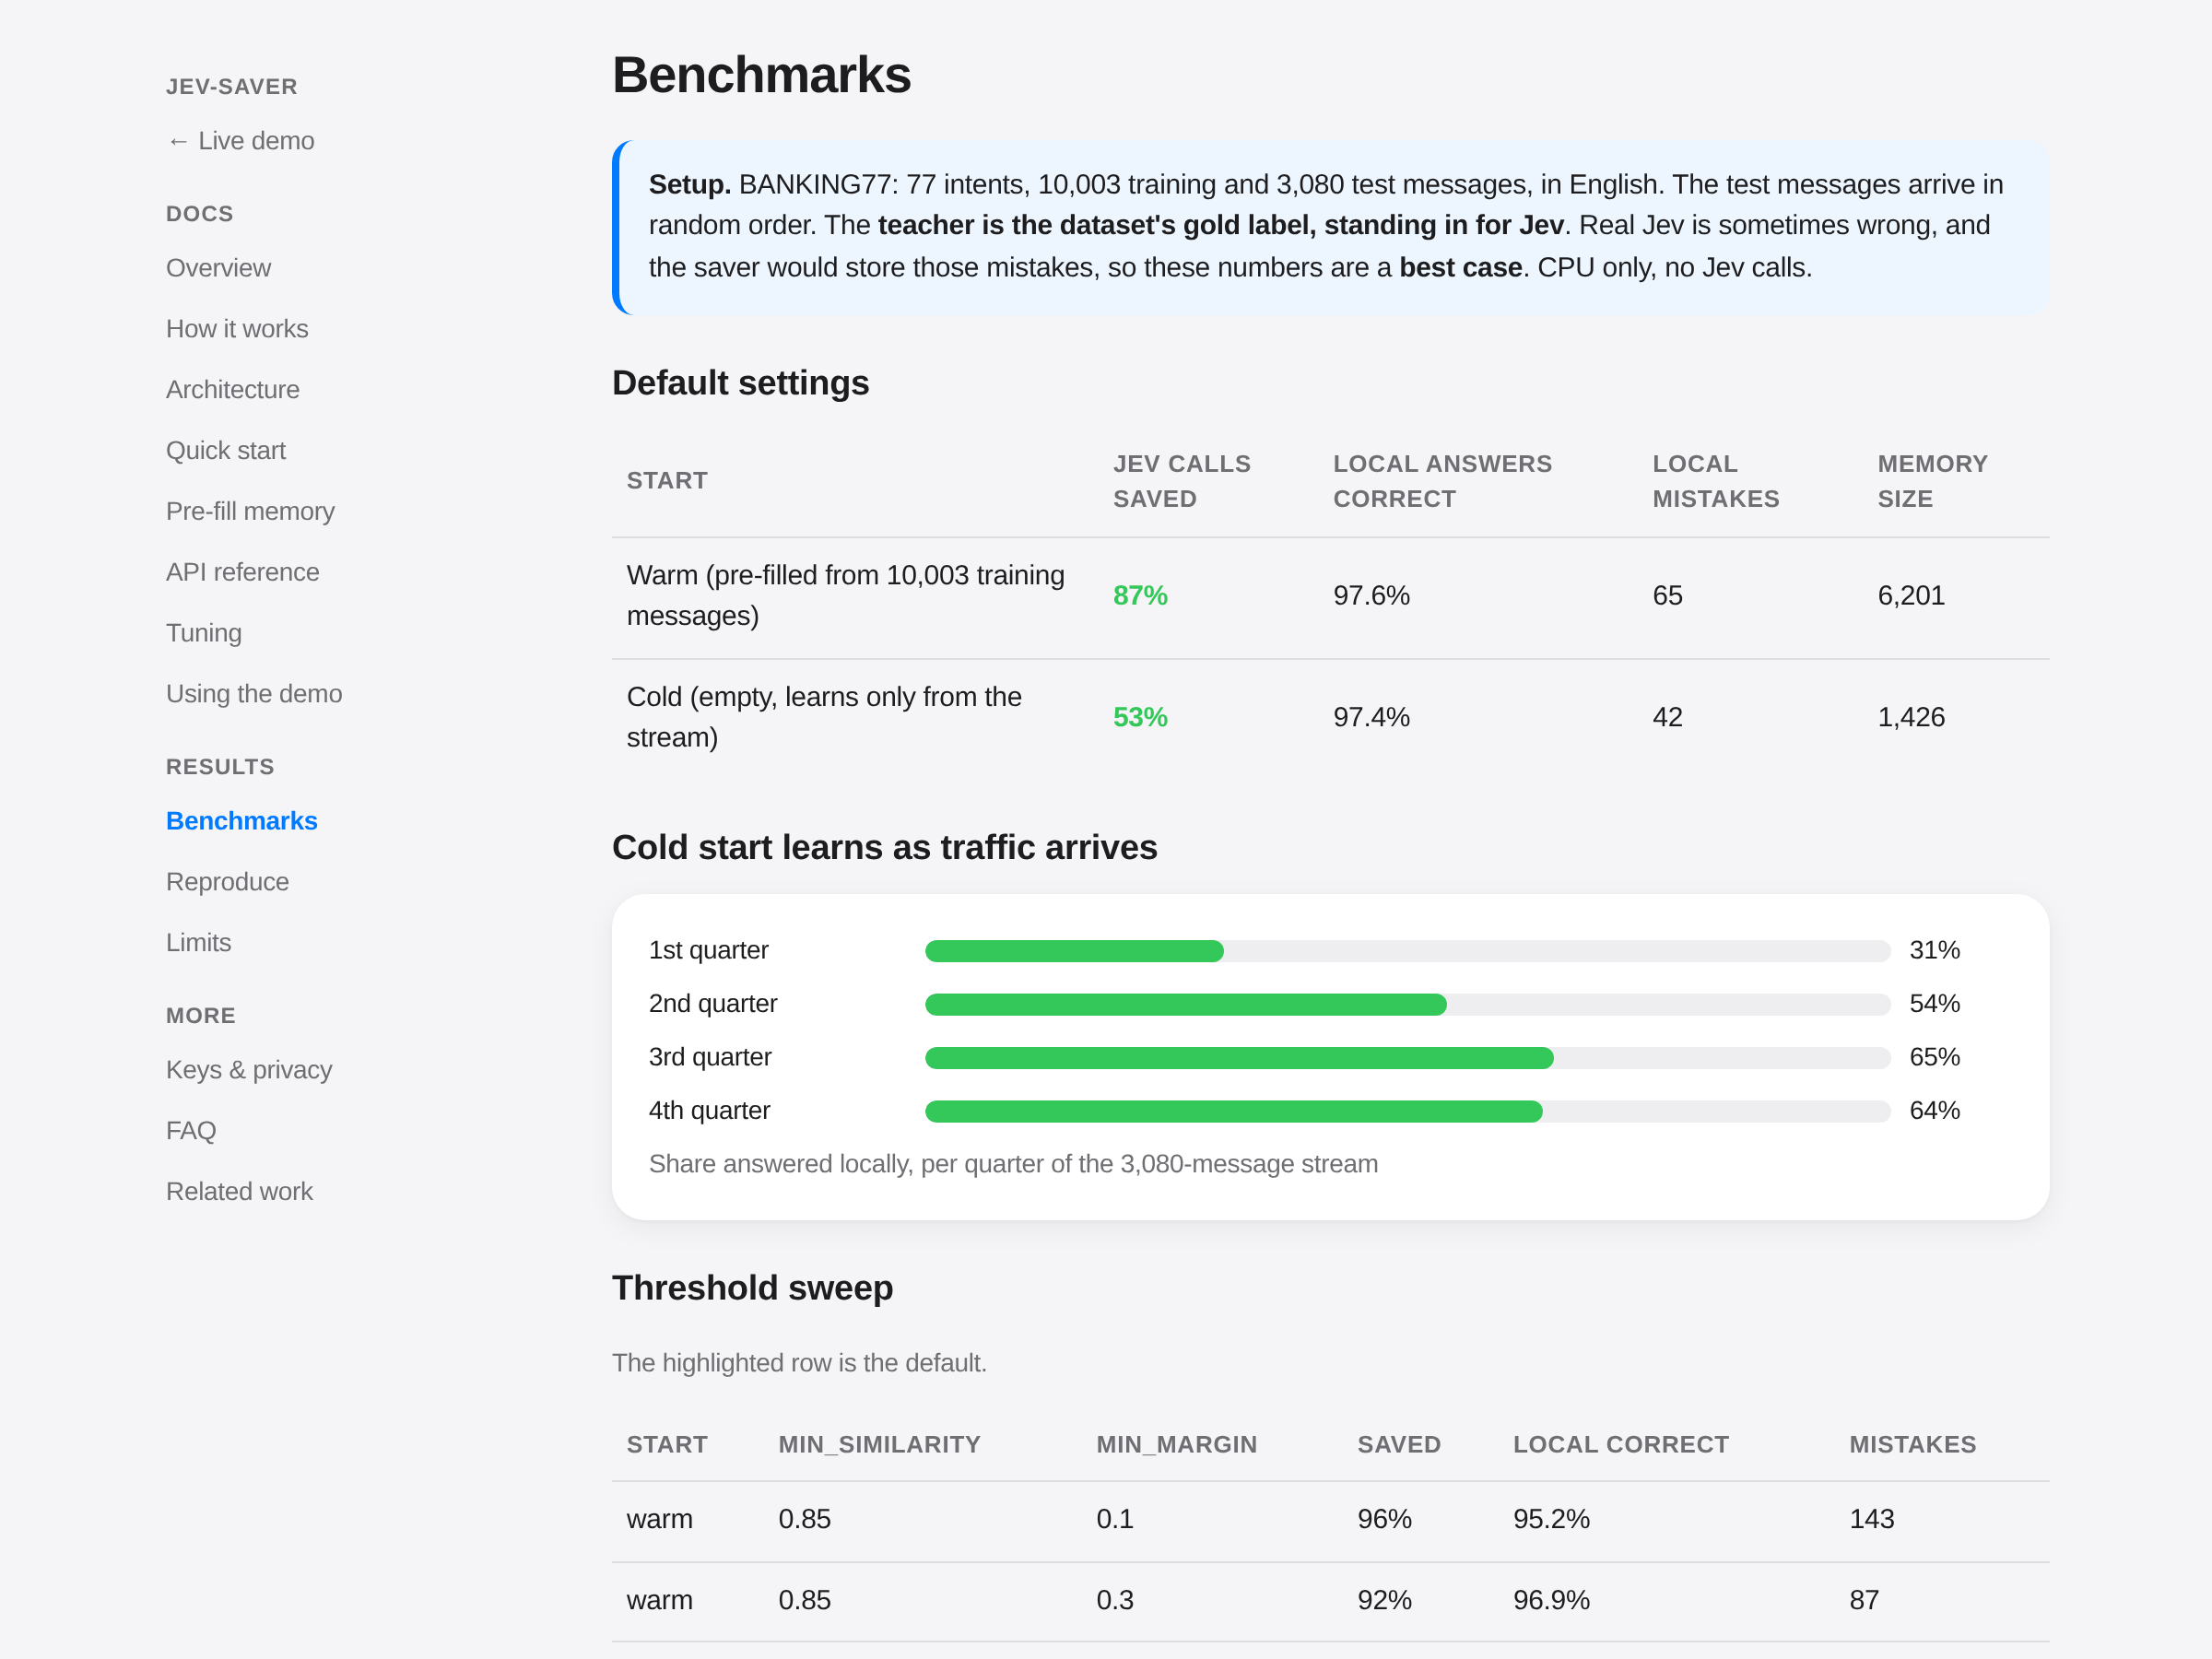Viewport: 2212px width, 1659px height.
Task: Open API reference page
Action: click(x=243, y=572)
